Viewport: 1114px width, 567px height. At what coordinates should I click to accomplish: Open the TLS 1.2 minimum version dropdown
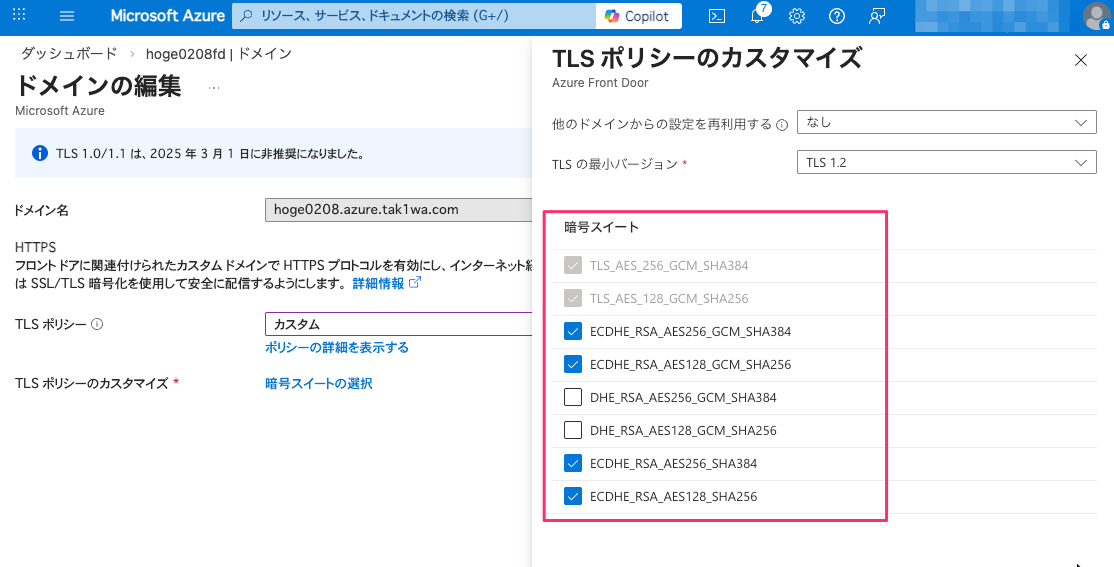946,163
